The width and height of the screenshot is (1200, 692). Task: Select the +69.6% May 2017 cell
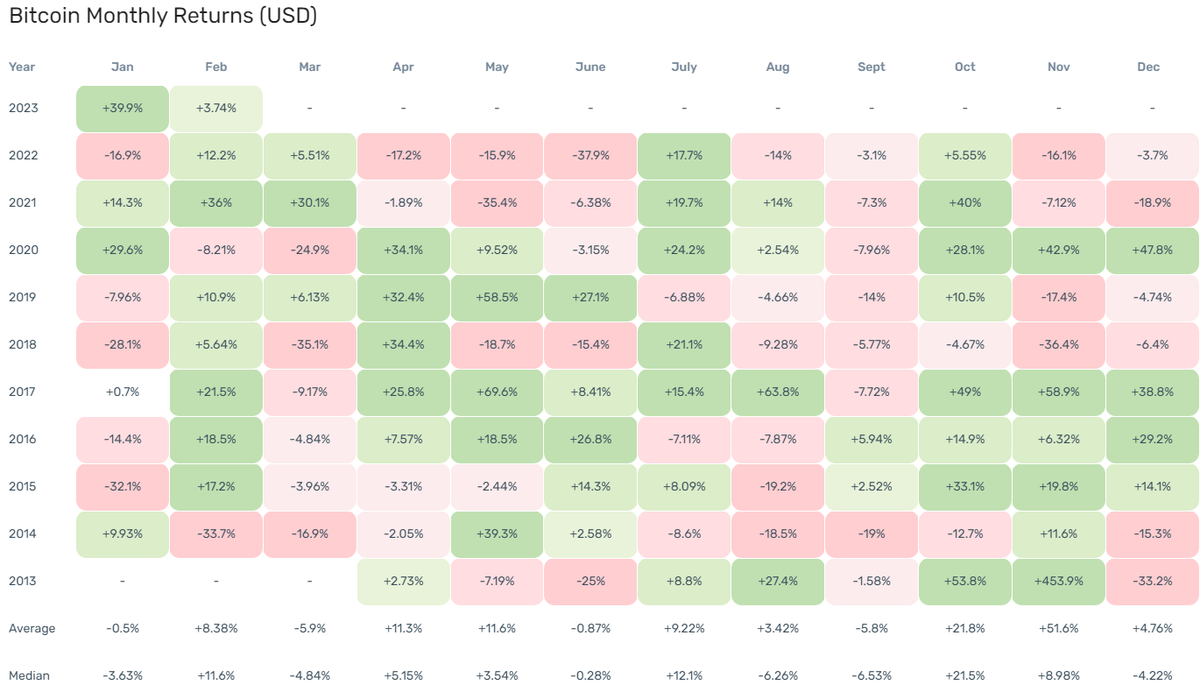pyautogui.click(x=497, y=392)
